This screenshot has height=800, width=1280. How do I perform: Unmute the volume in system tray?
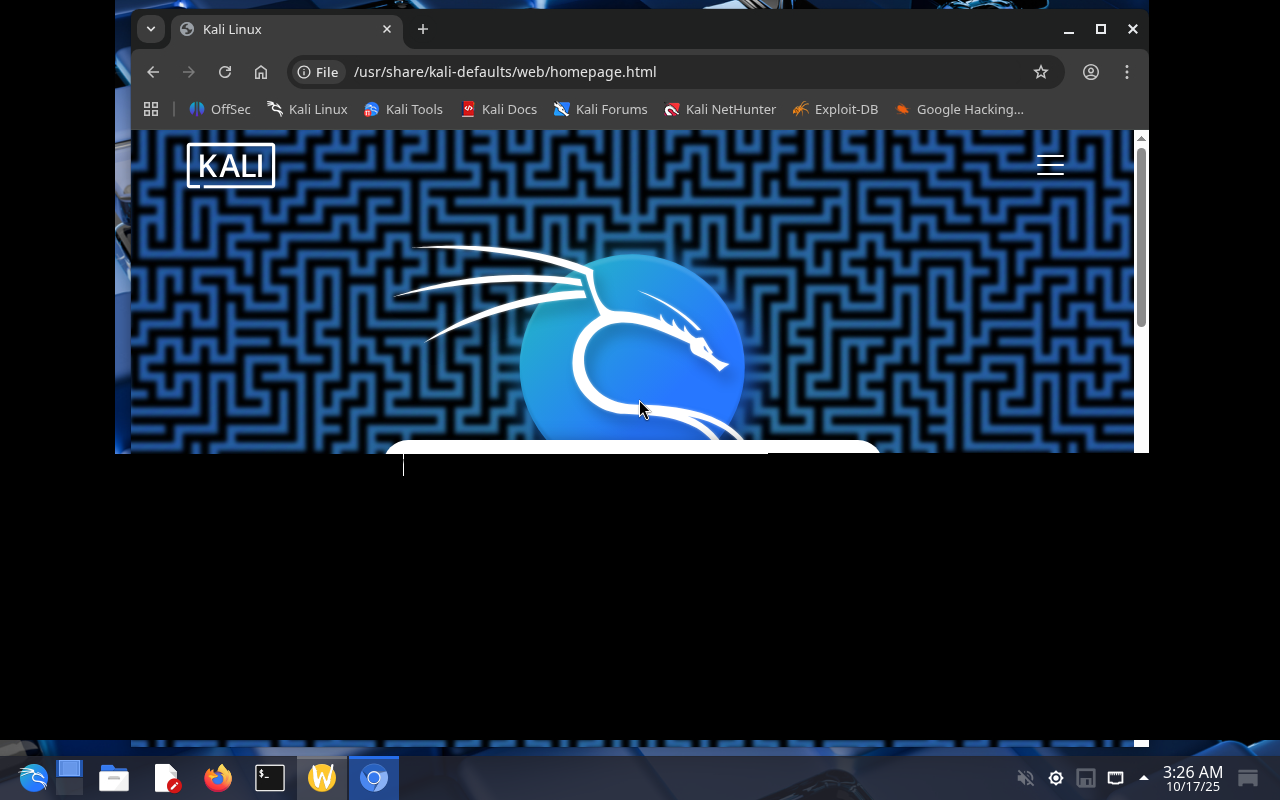point(1025,778)
